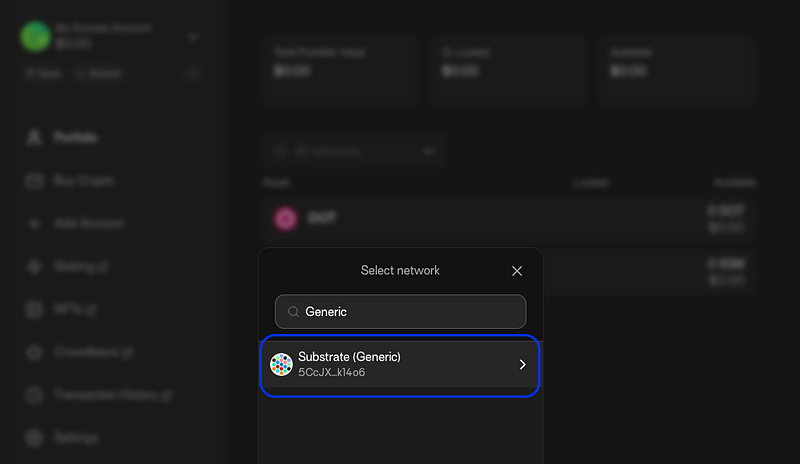Expand the account switcher chevron in the sidebar

pyautogui.click(x=193, y=37)
